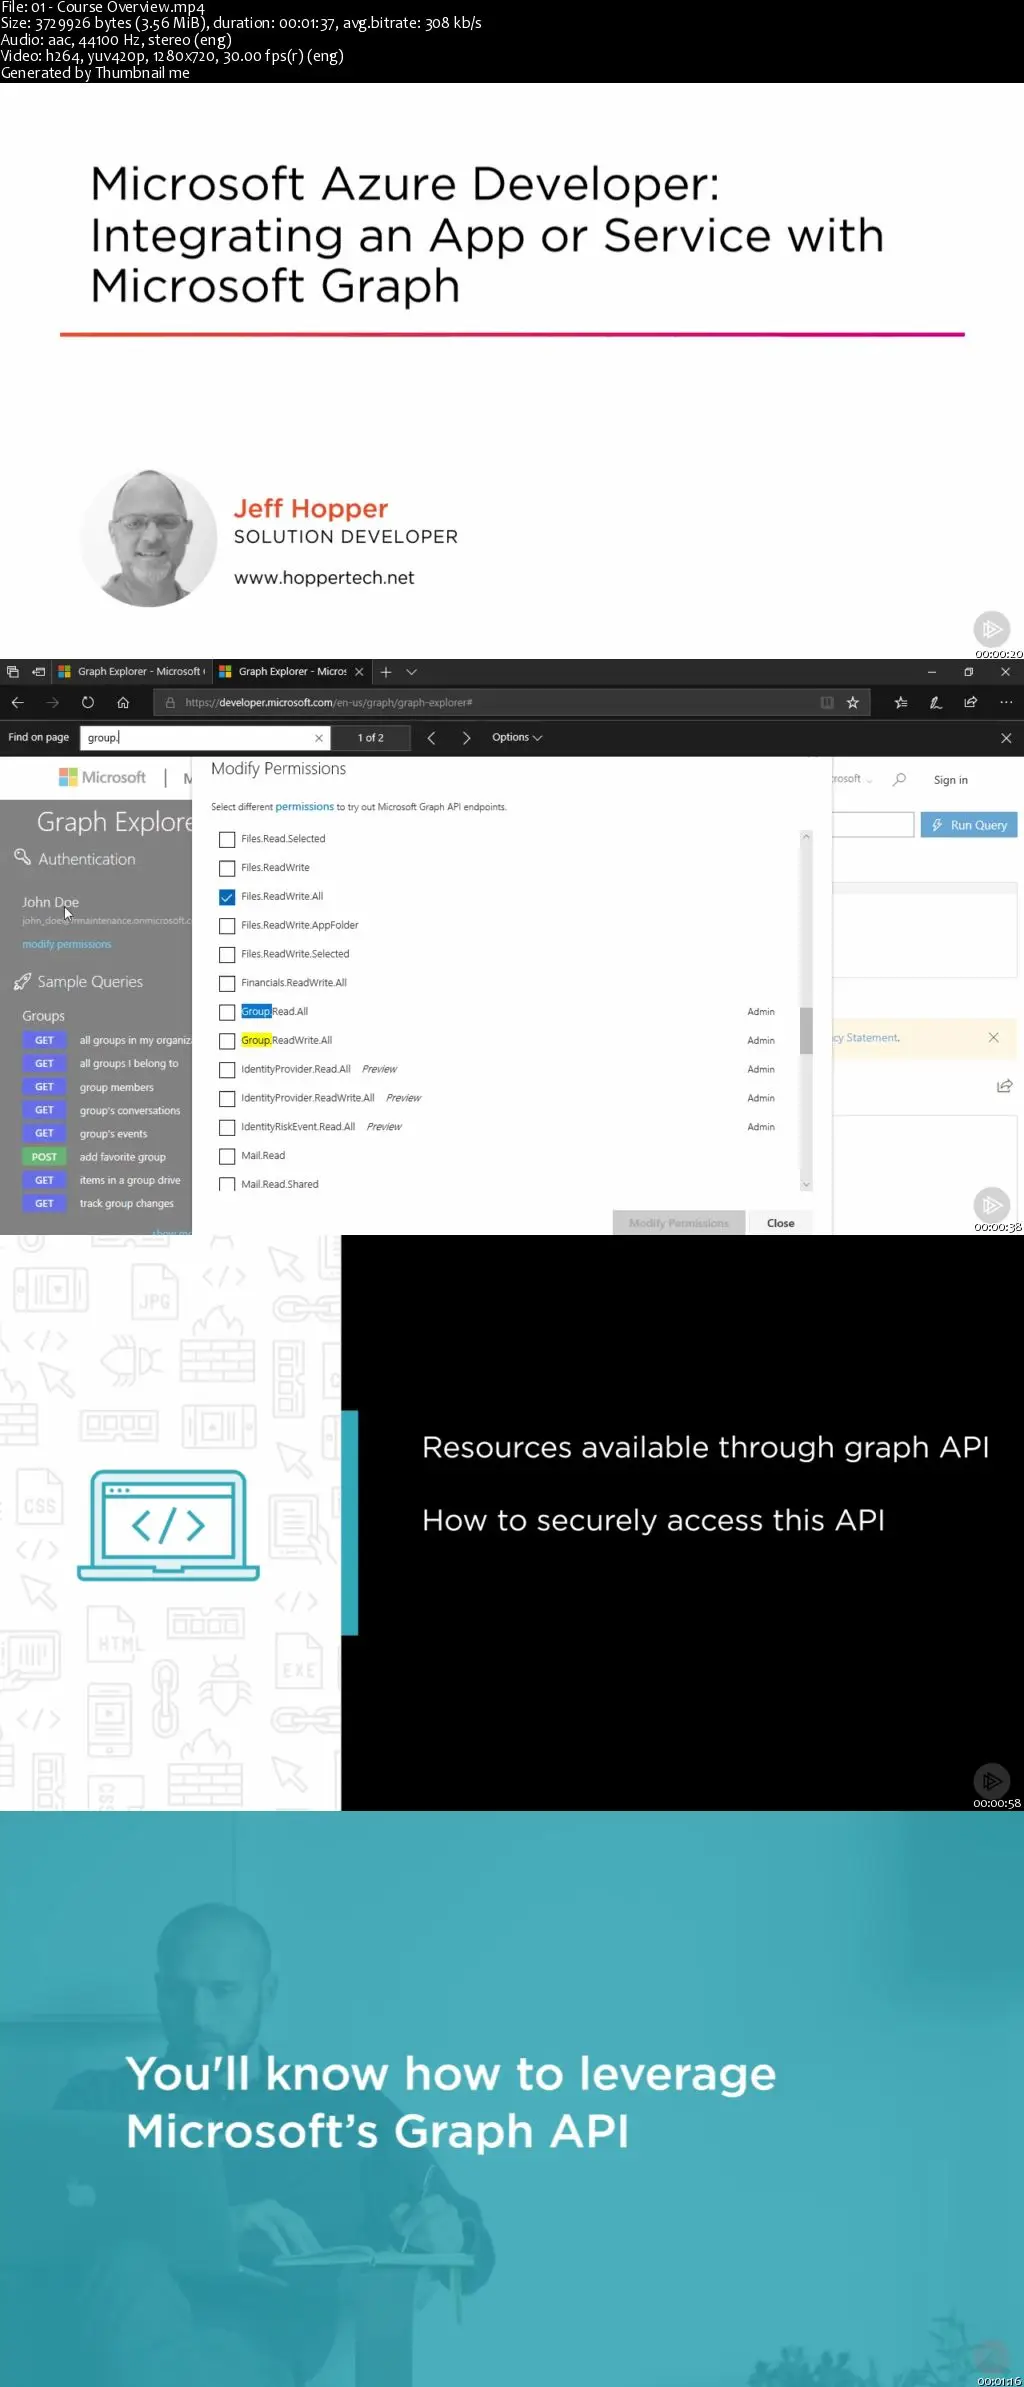The height and width of the screenshot is (2387, 1024).
Task: Click the browser forward arrow
Action: pyautogui.click(x=53, y=702)
